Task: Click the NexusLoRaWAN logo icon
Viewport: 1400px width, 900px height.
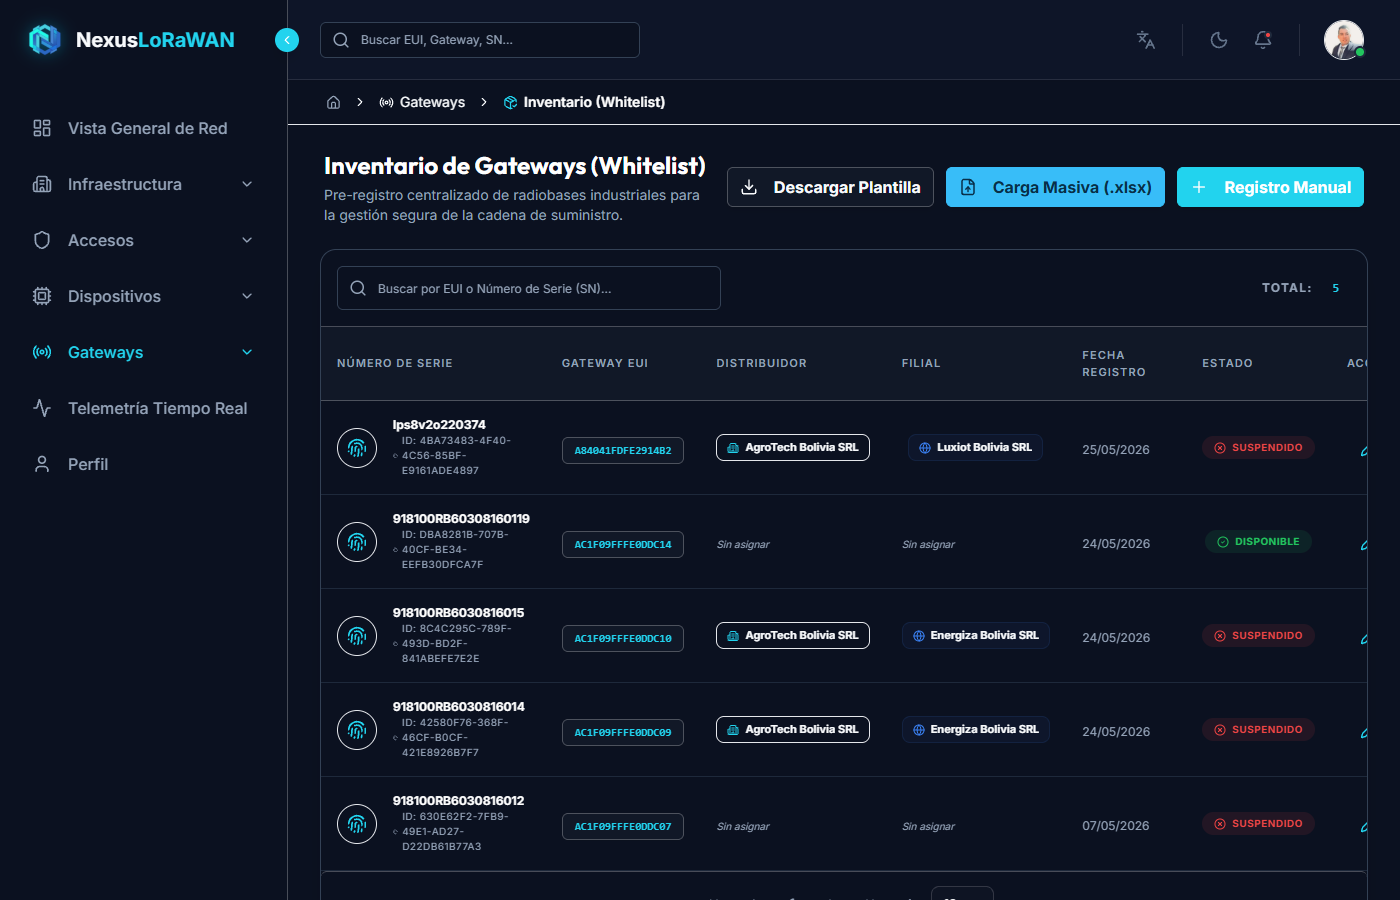Action: (45, 40)
